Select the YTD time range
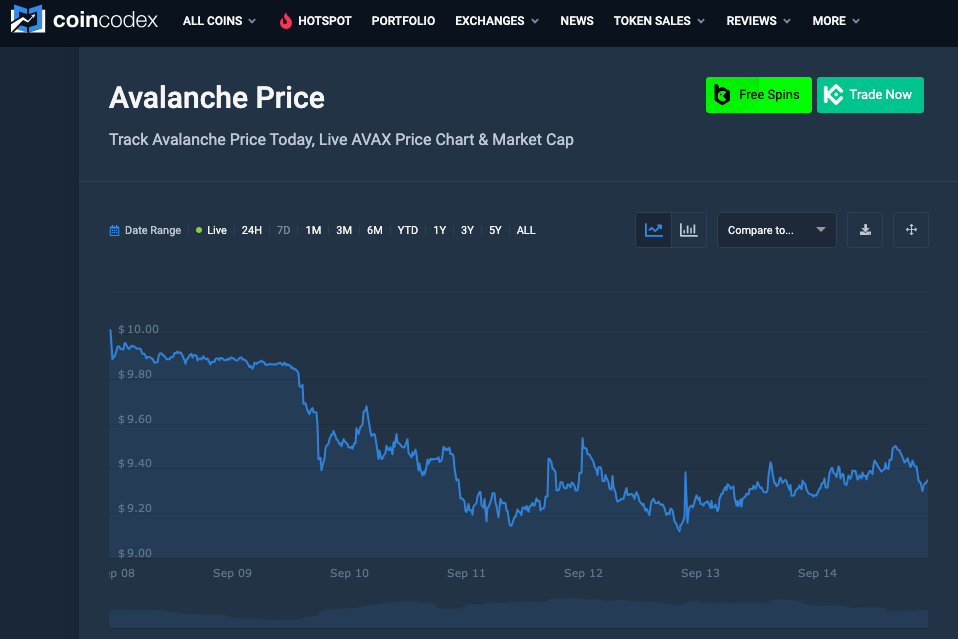Viewport: 958px width, 639px height. (408, 230)
